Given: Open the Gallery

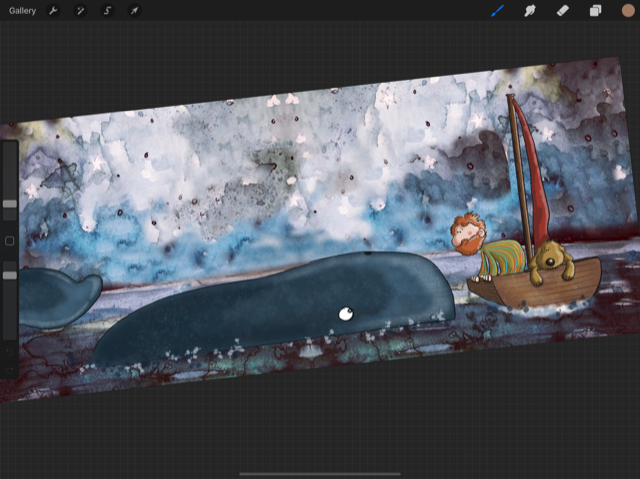Looking at the screenshot, I should point(22,11).
